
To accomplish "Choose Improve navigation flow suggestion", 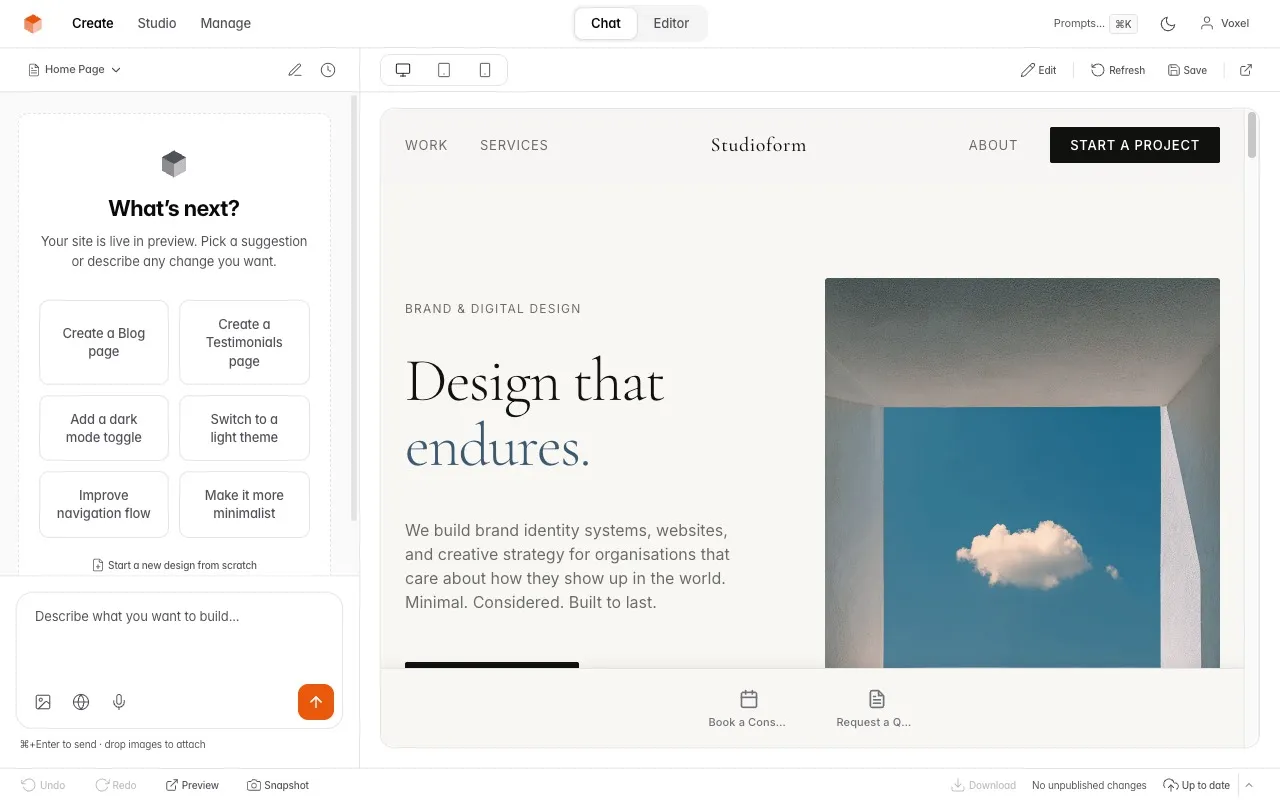I will click(x=103, y=504).
